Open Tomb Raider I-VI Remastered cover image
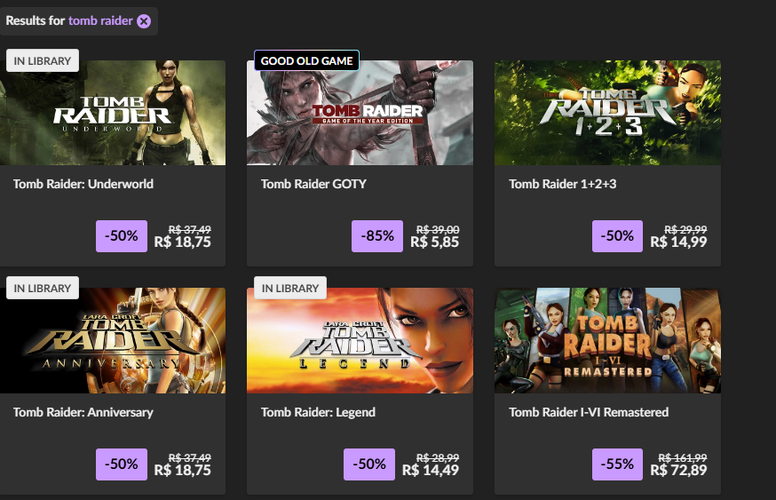 pyautogui.click(x=608, y=341)
